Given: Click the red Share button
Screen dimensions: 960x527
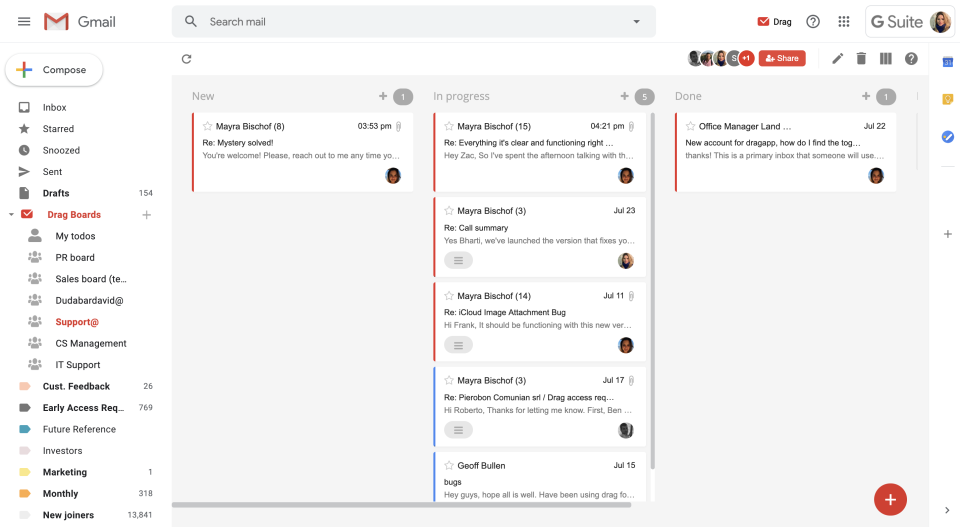Looking at the screenshot, I should point(781,59).
